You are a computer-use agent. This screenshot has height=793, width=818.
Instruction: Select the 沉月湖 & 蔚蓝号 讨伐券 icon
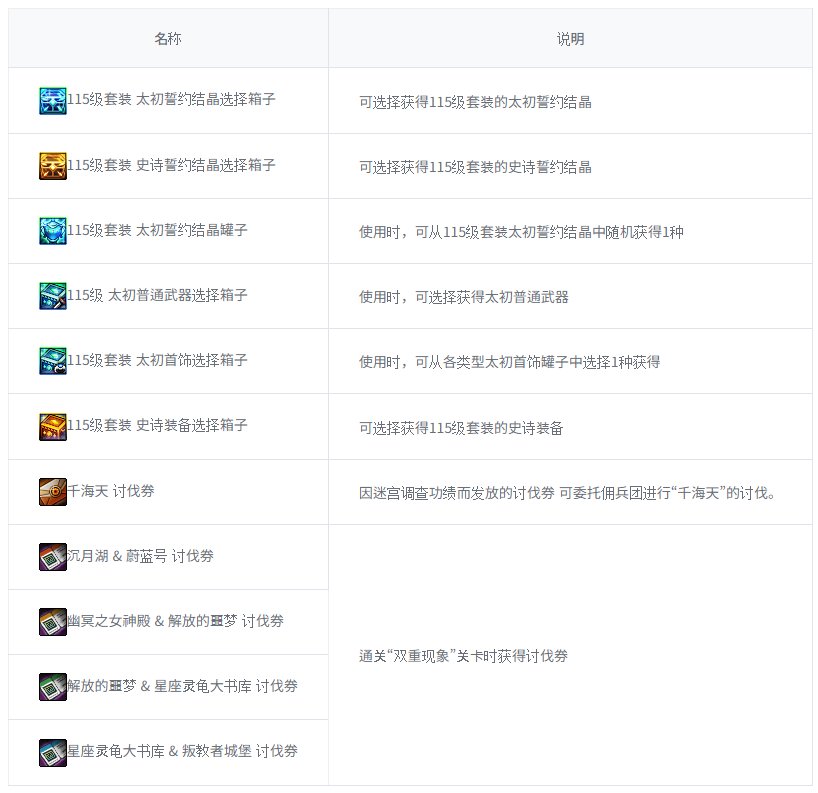click(x=53, y=557)
